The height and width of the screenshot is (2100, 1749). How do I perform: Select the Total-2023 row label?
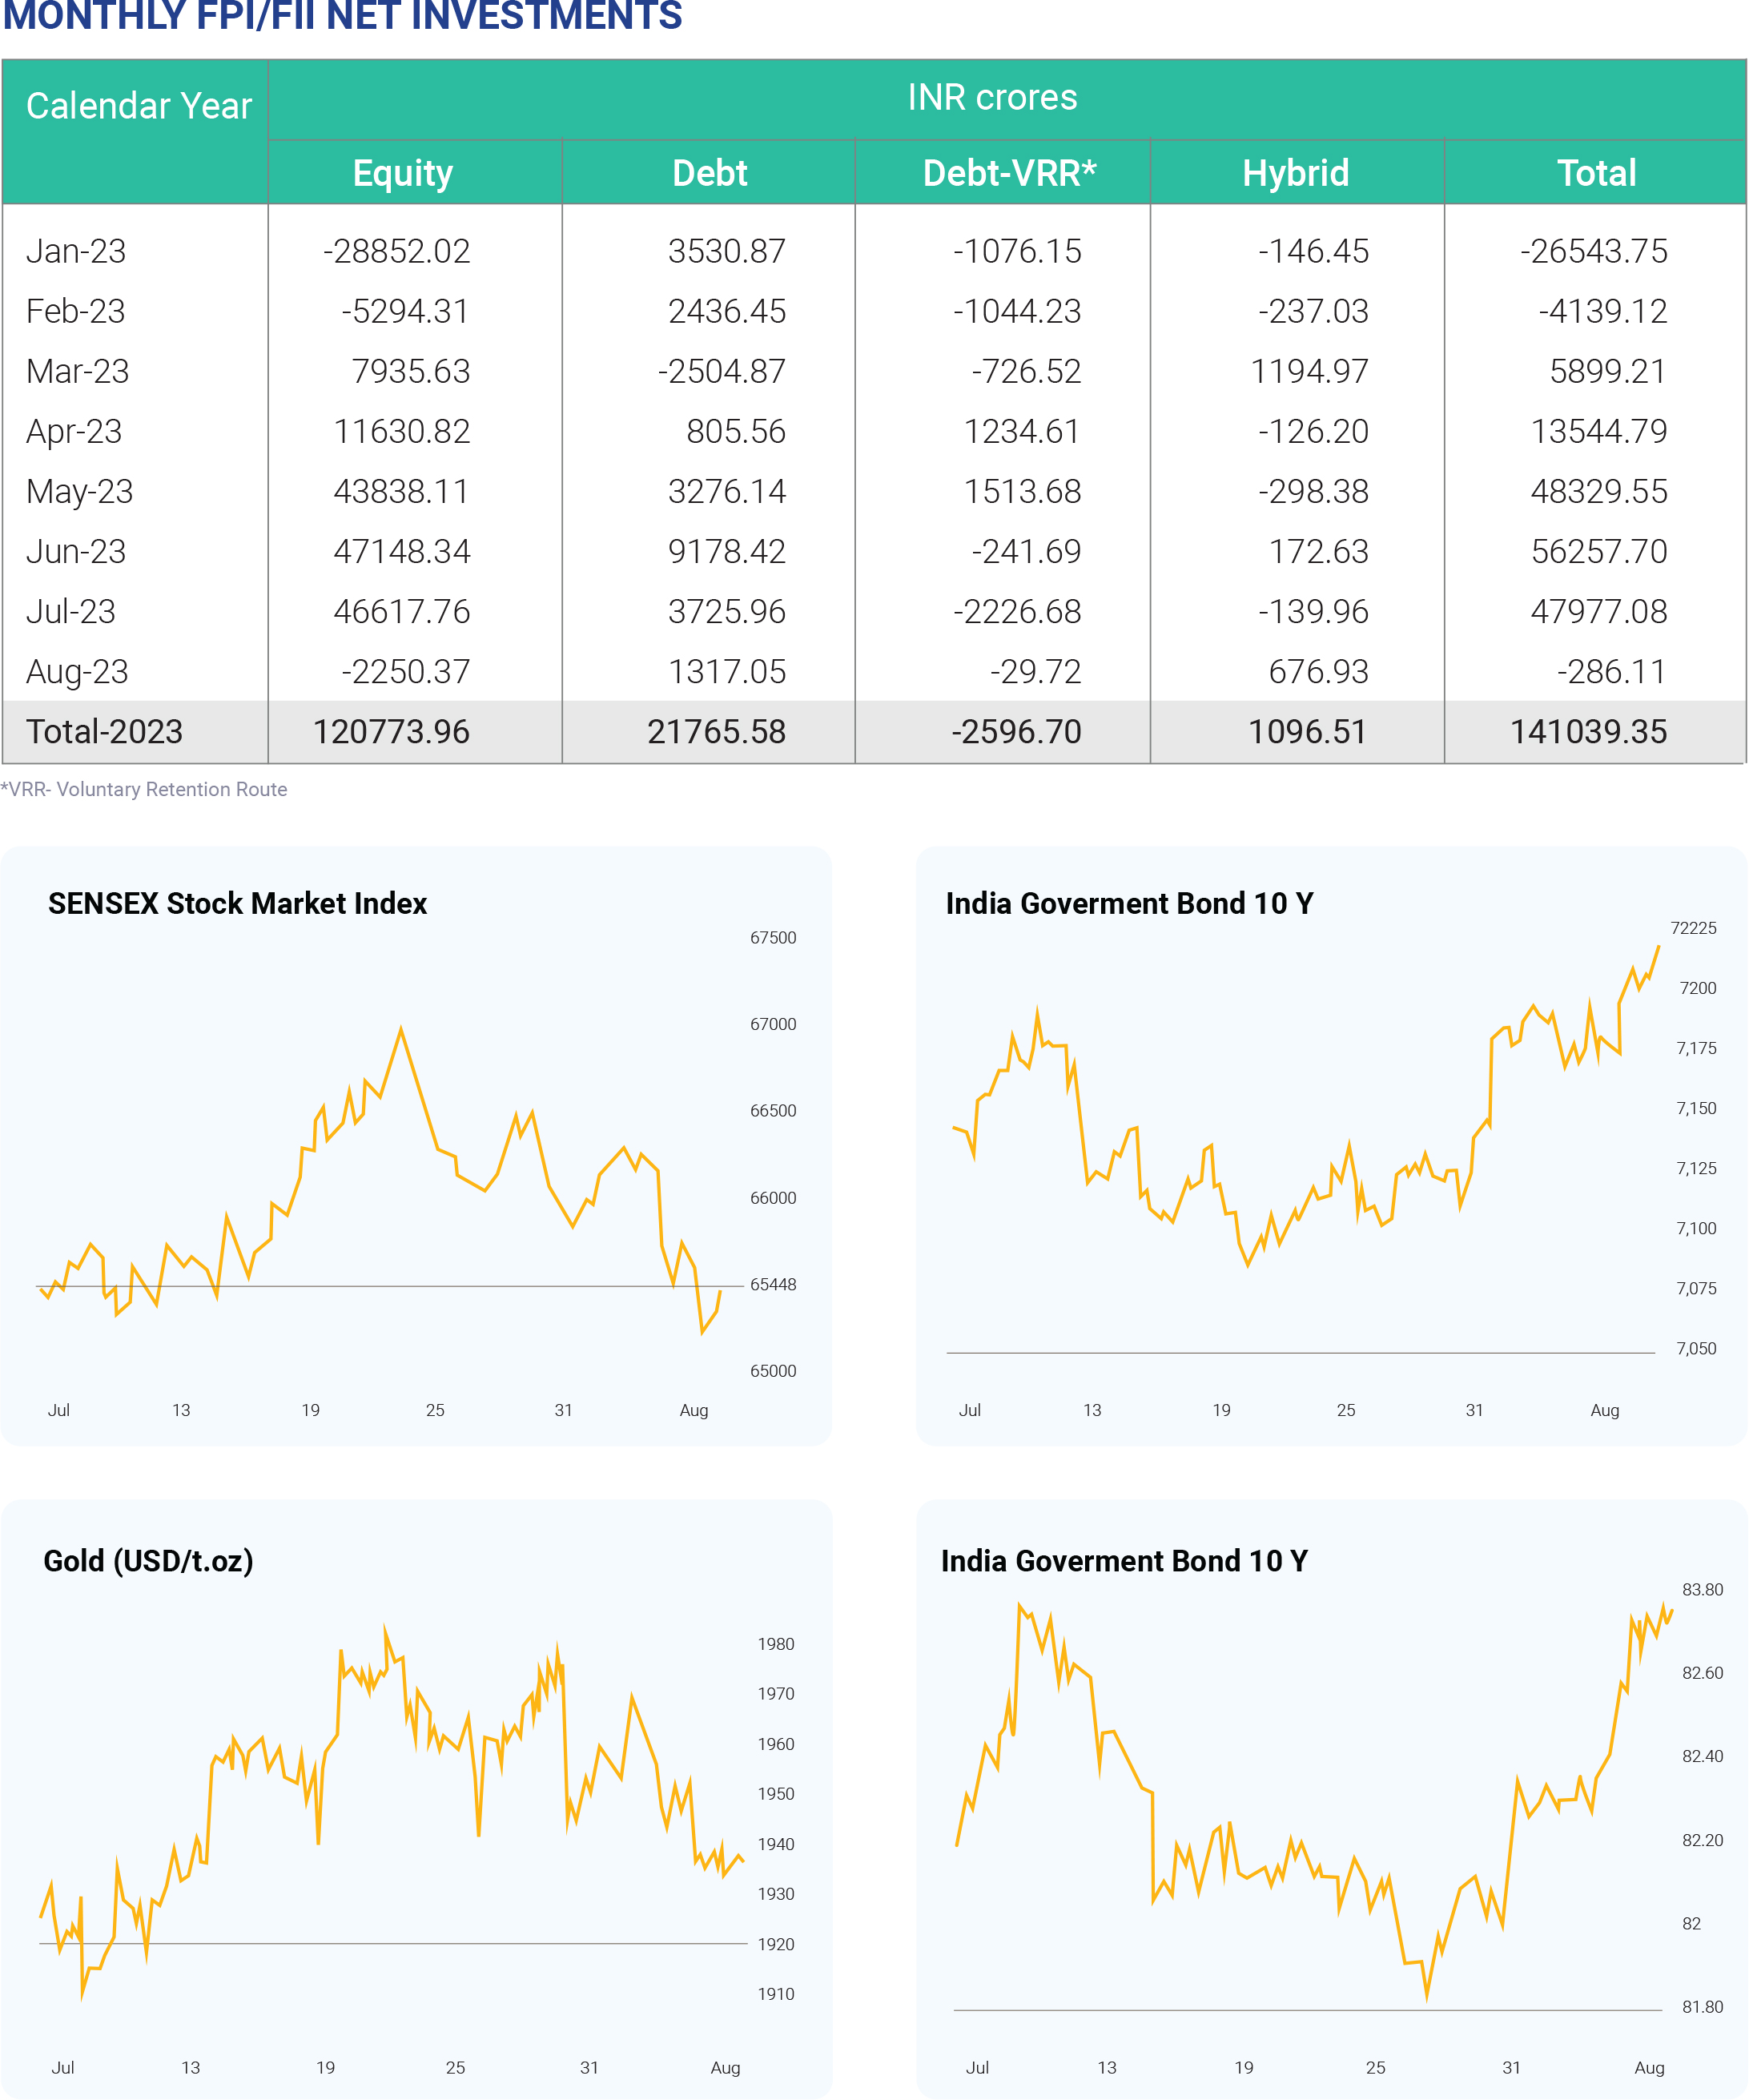[x=104, y=731]
